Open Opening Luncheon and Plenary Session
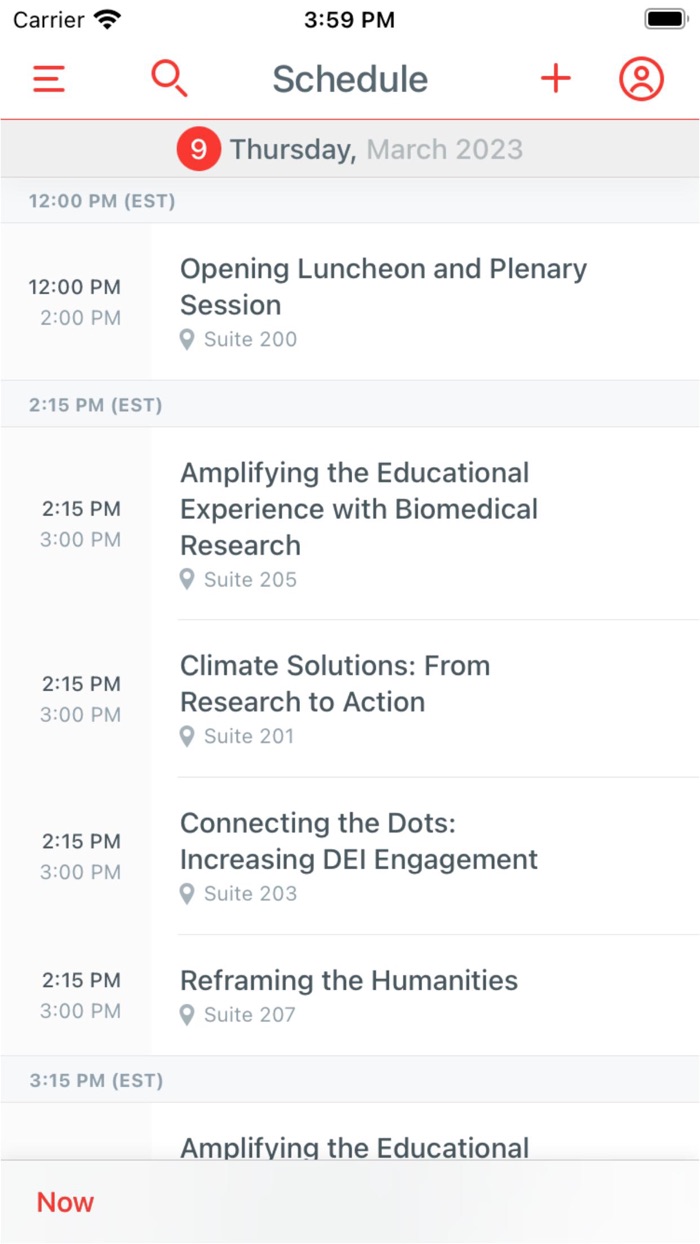 (x=383, y=287)
